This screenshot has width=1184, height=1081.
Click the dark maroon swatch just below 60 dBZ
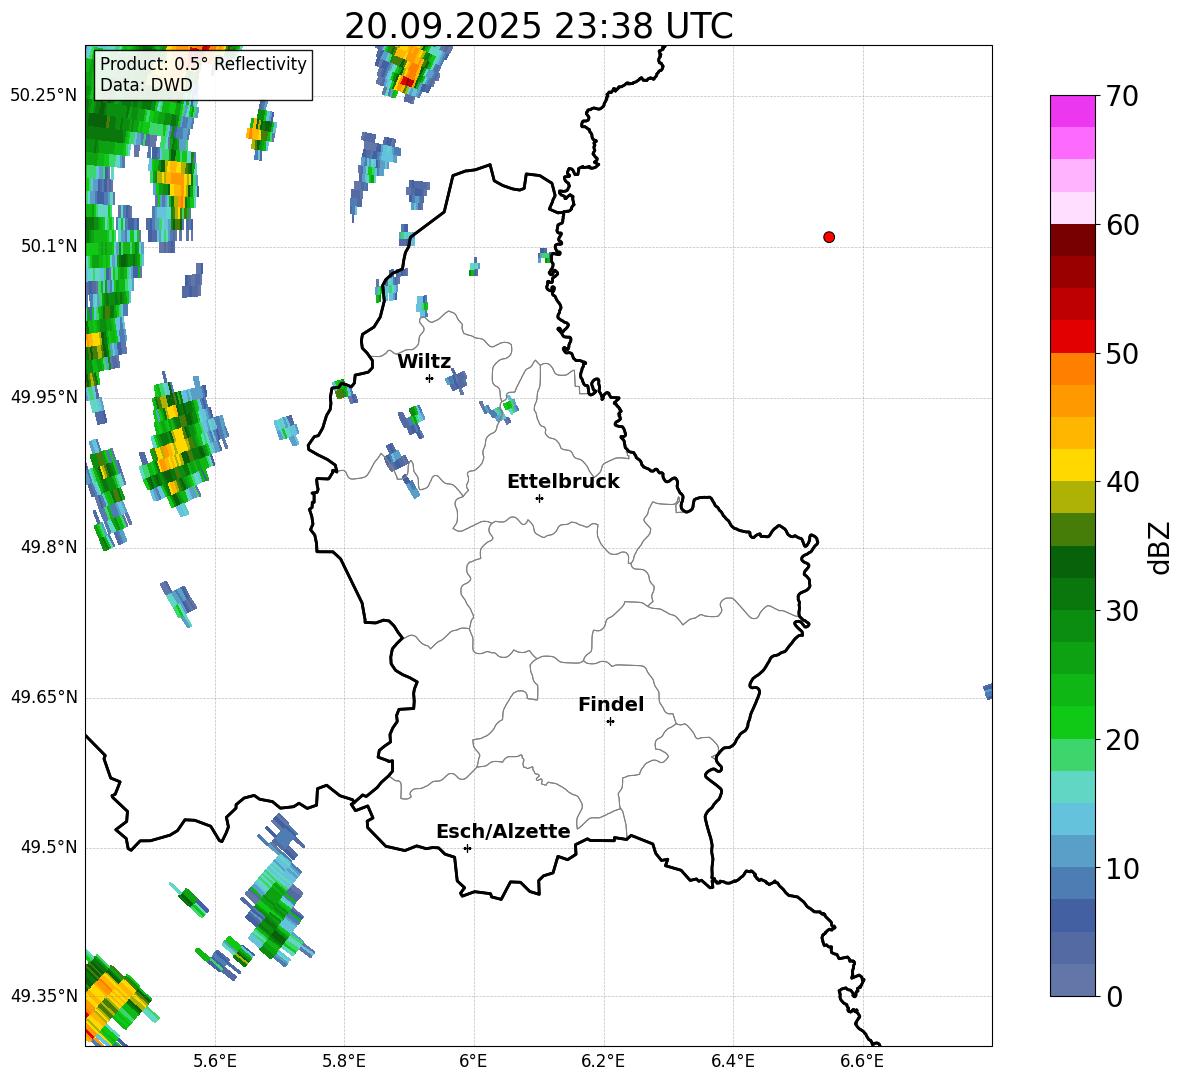(x=1072, y=240)
